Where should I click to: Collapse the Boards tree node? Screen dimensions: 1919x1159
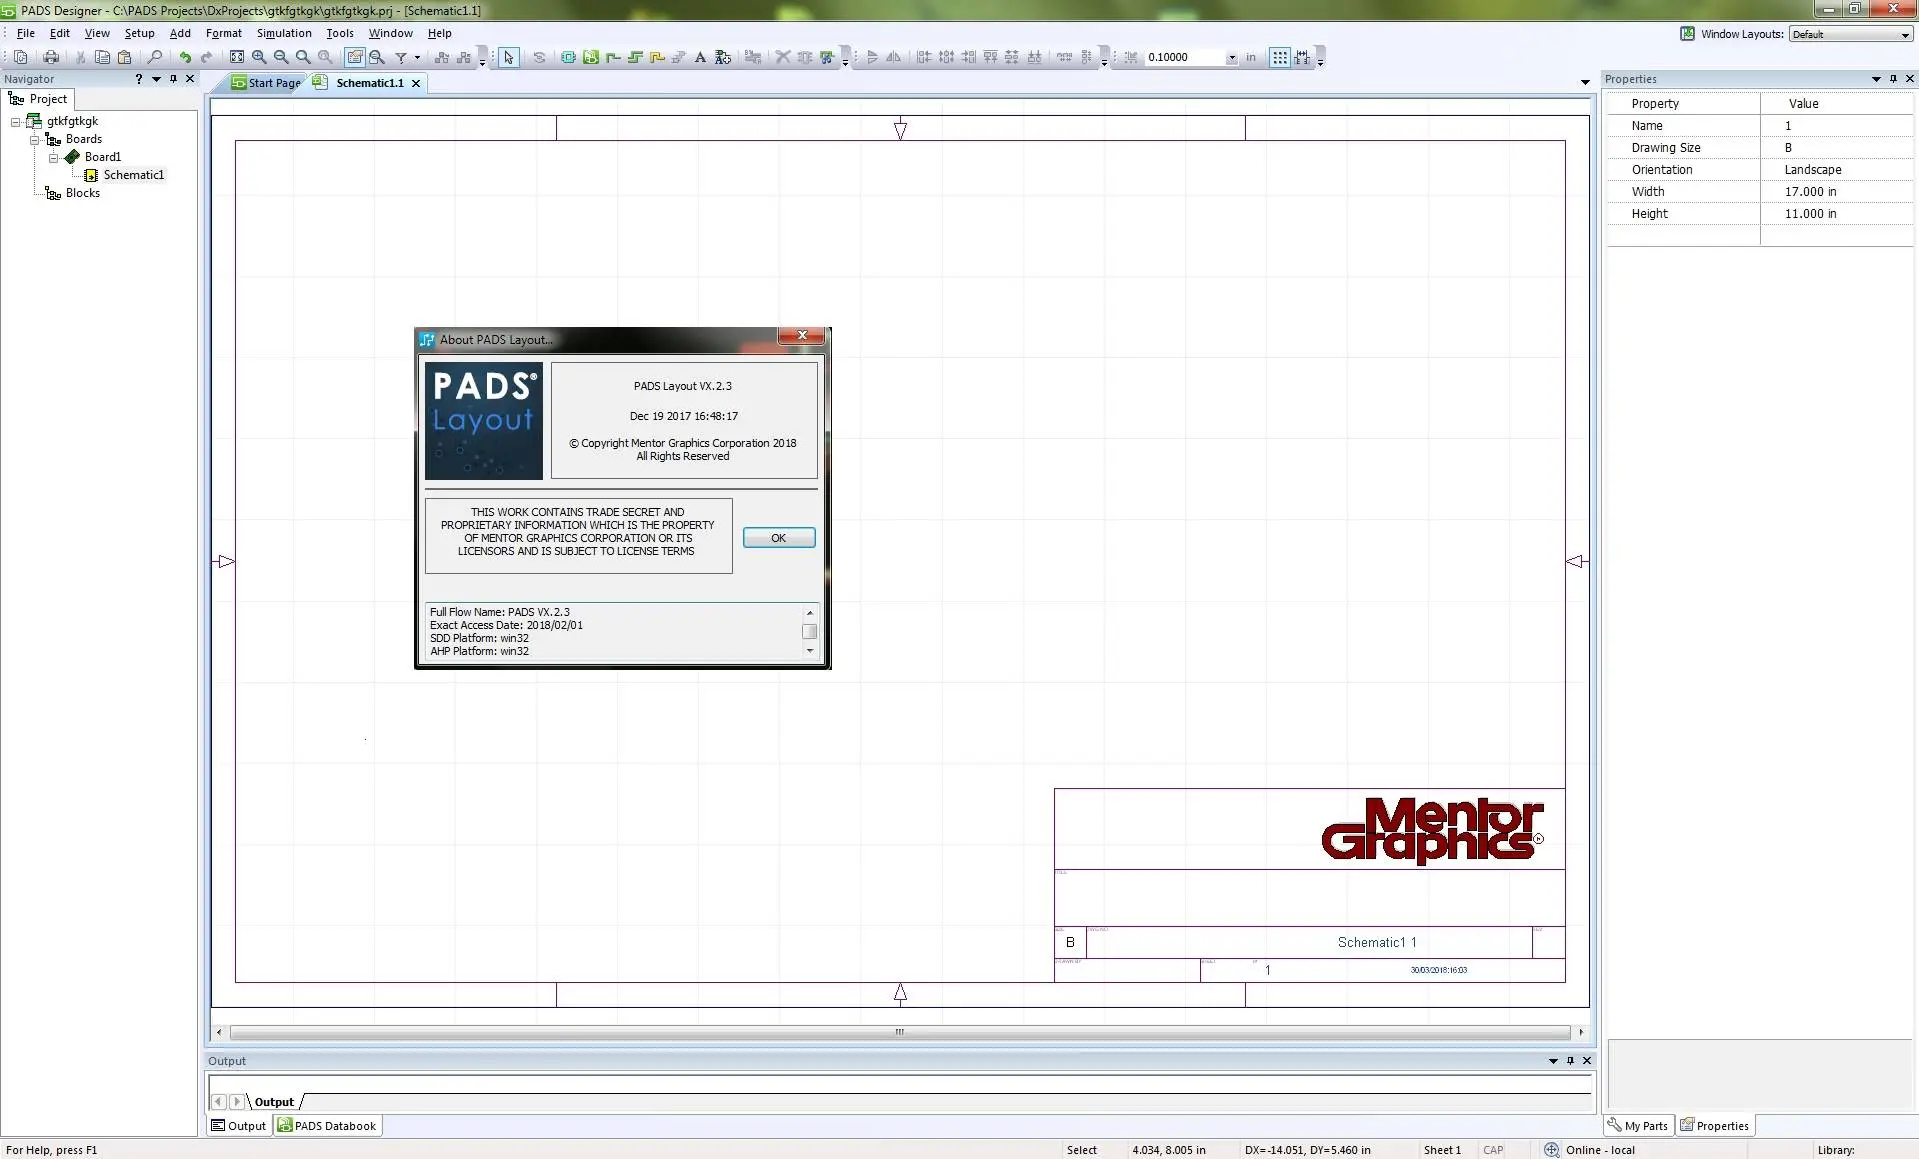tap(35, 140)
